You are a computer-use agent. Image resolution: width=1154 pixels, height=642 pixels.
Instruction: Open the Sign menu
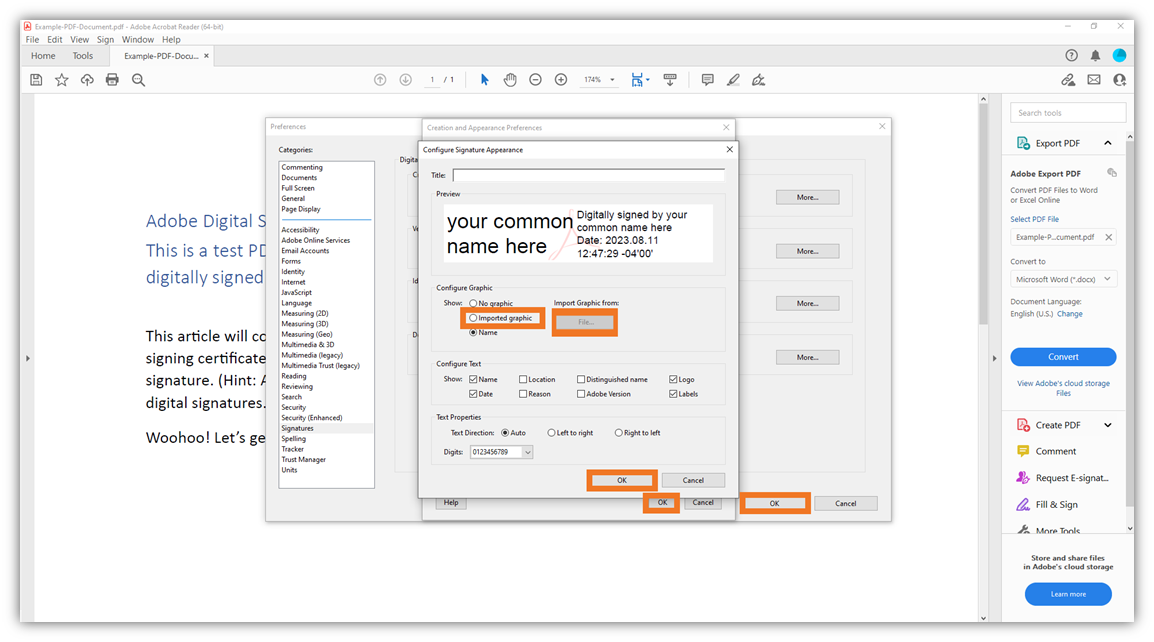tap(105, 40)
